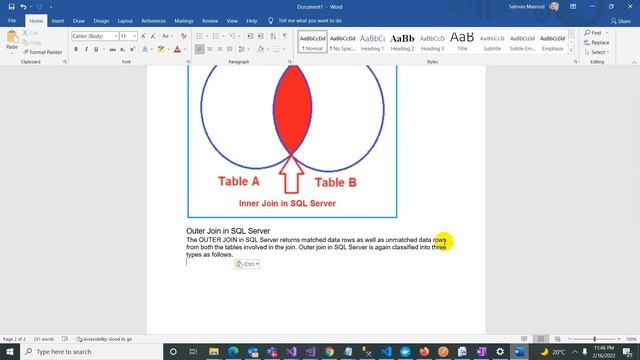Open Paragraph dialog launcher
Viewport: 640px width, 360px height.
click(x=290, y=62)
